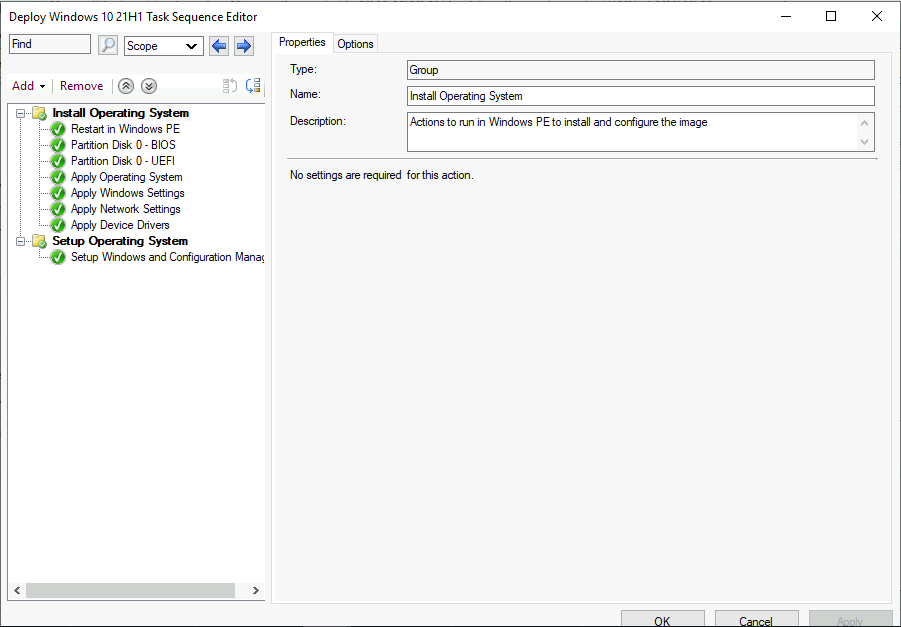Screen dimensions: 901x627
Task: Click the read-only Type field showing Group
Action: click(x=641, y=70)
